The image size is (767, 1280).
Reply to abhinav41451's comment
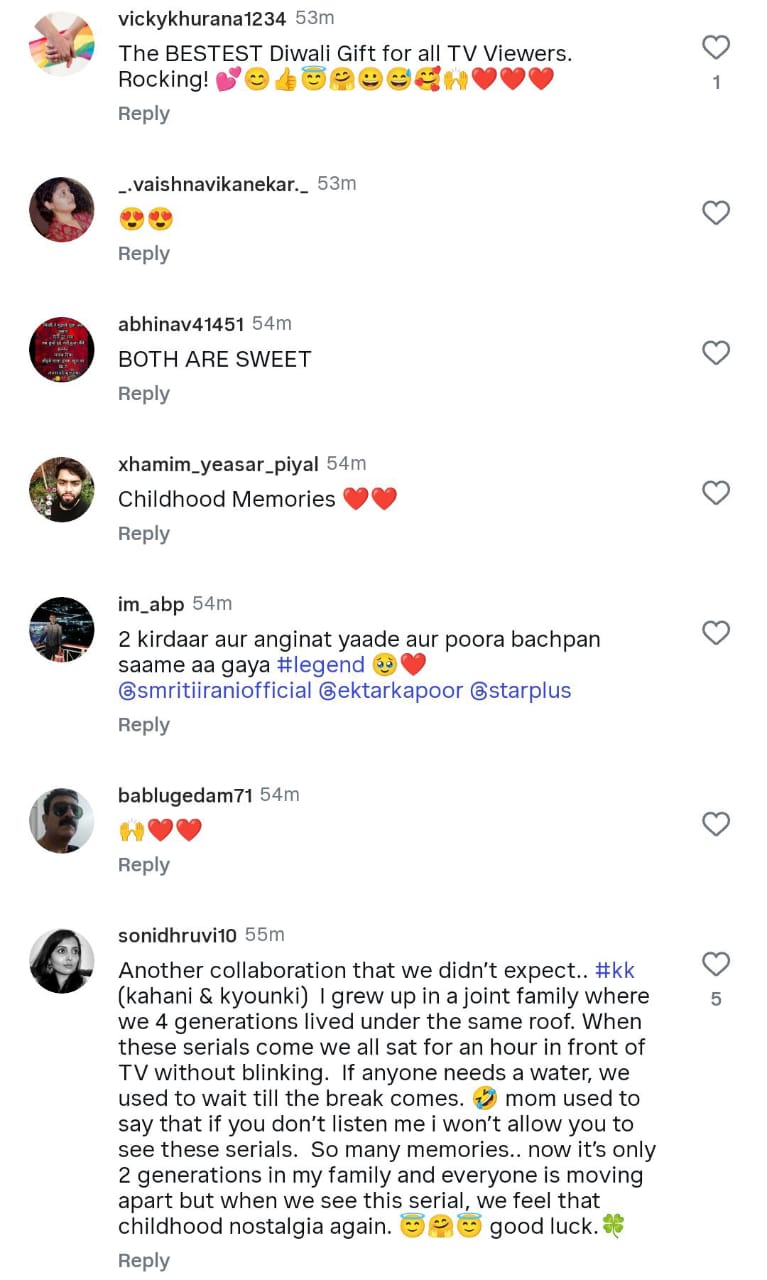(144, 394)
